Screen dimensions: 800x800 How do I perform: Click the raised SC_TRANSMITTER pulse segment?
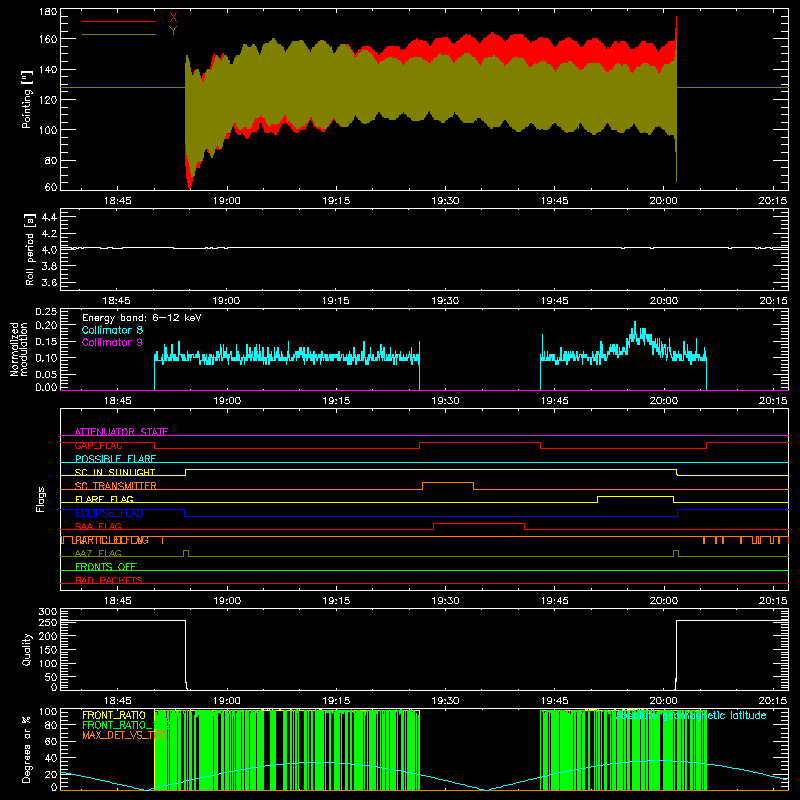tap(448, 483)
